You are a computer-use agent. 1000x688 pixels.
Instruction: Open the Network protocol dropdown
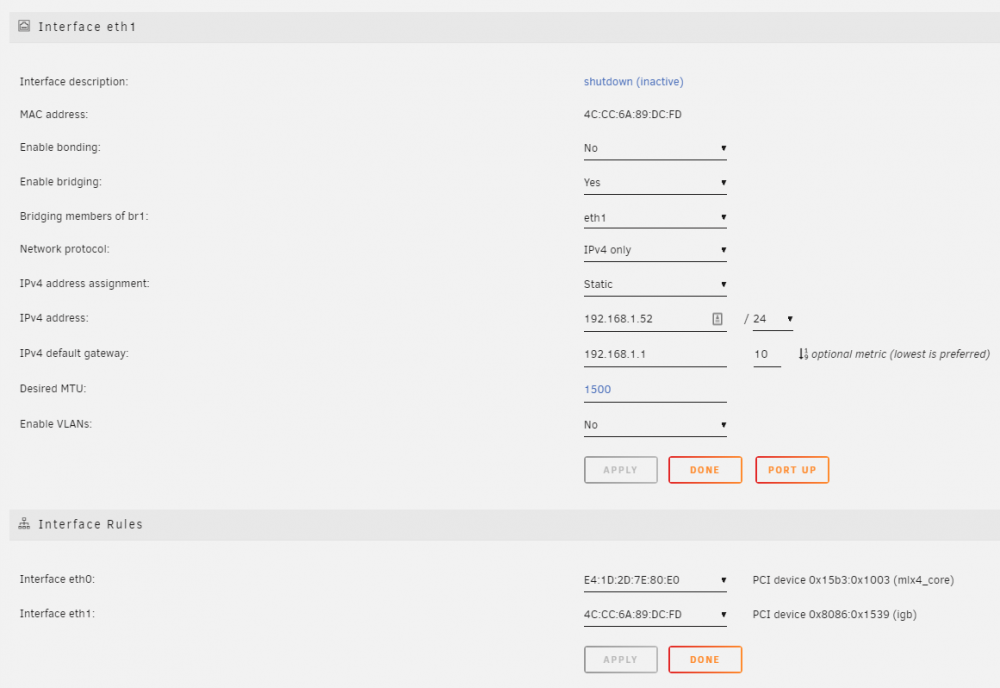655,250
